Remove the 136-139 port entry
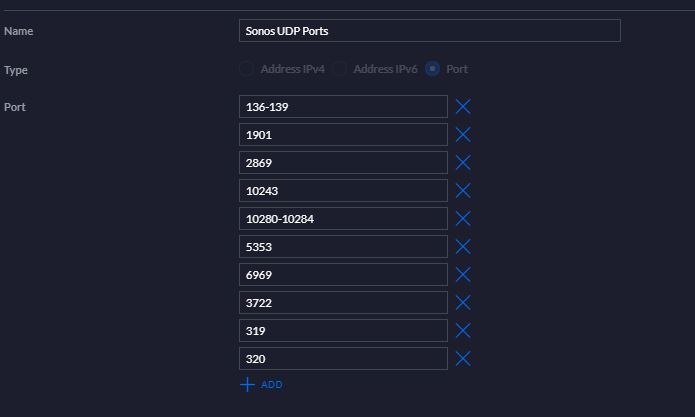The width and height of the screenshot is (695, 417). [463, 107]
